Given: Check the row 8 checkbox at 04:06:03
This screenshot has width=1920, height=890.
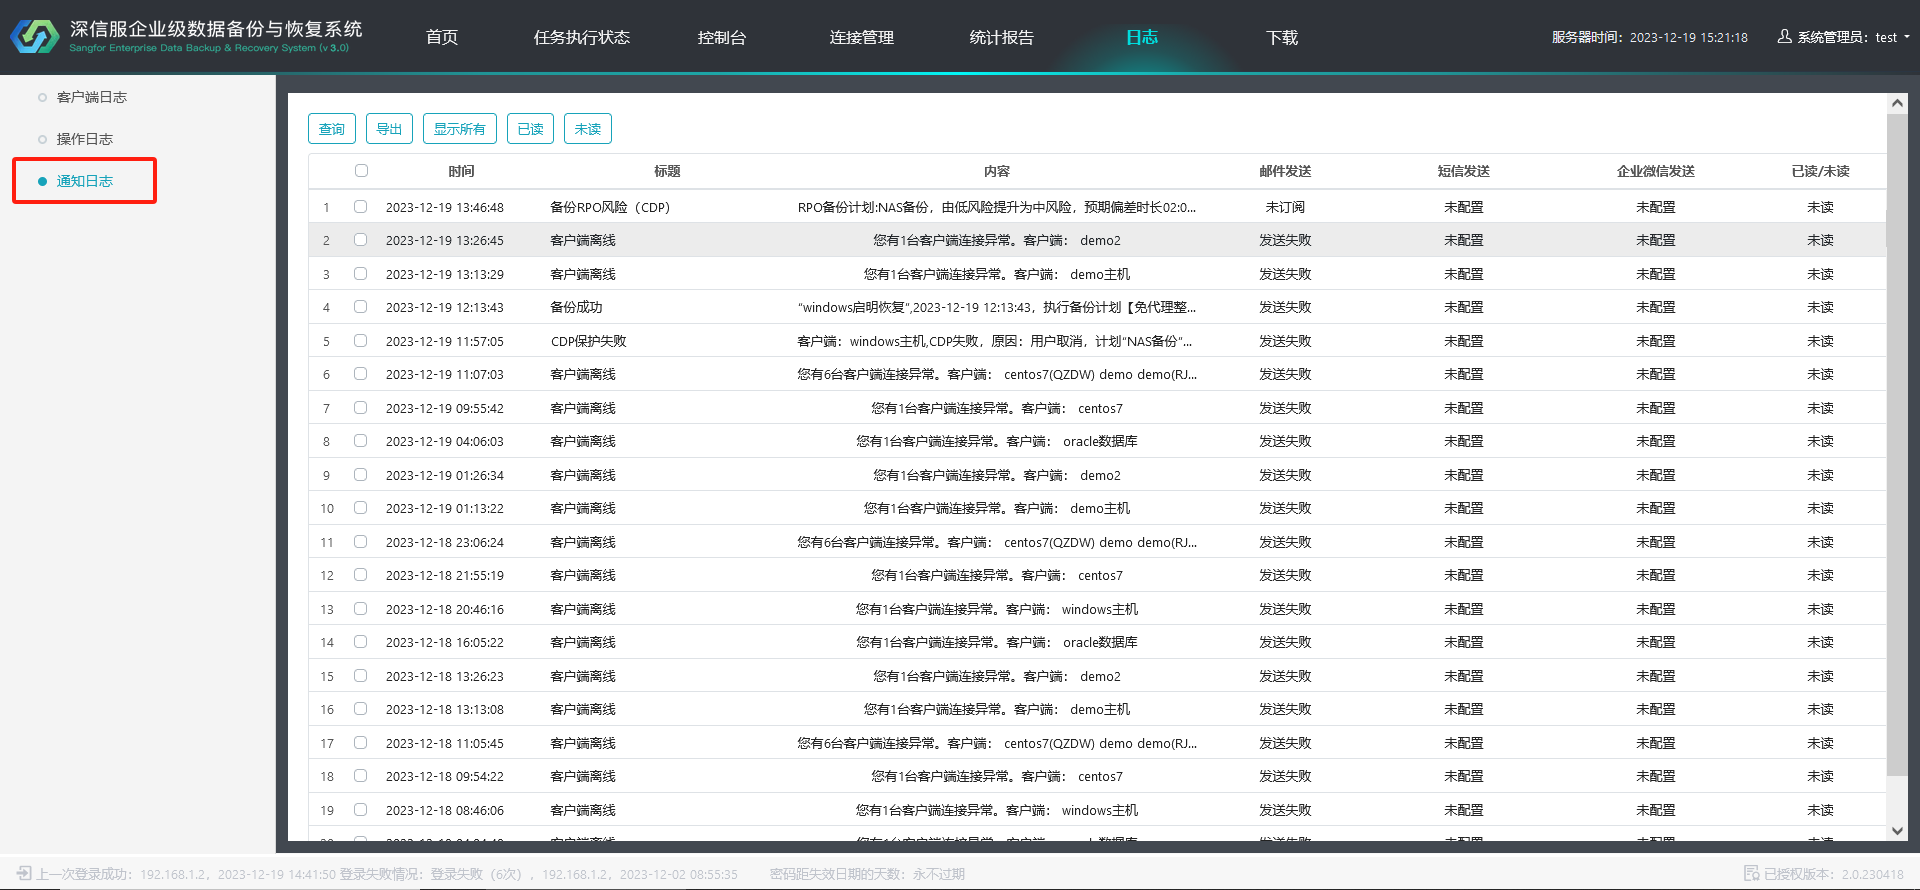Looking at the screenshot, I should point(361,441).
